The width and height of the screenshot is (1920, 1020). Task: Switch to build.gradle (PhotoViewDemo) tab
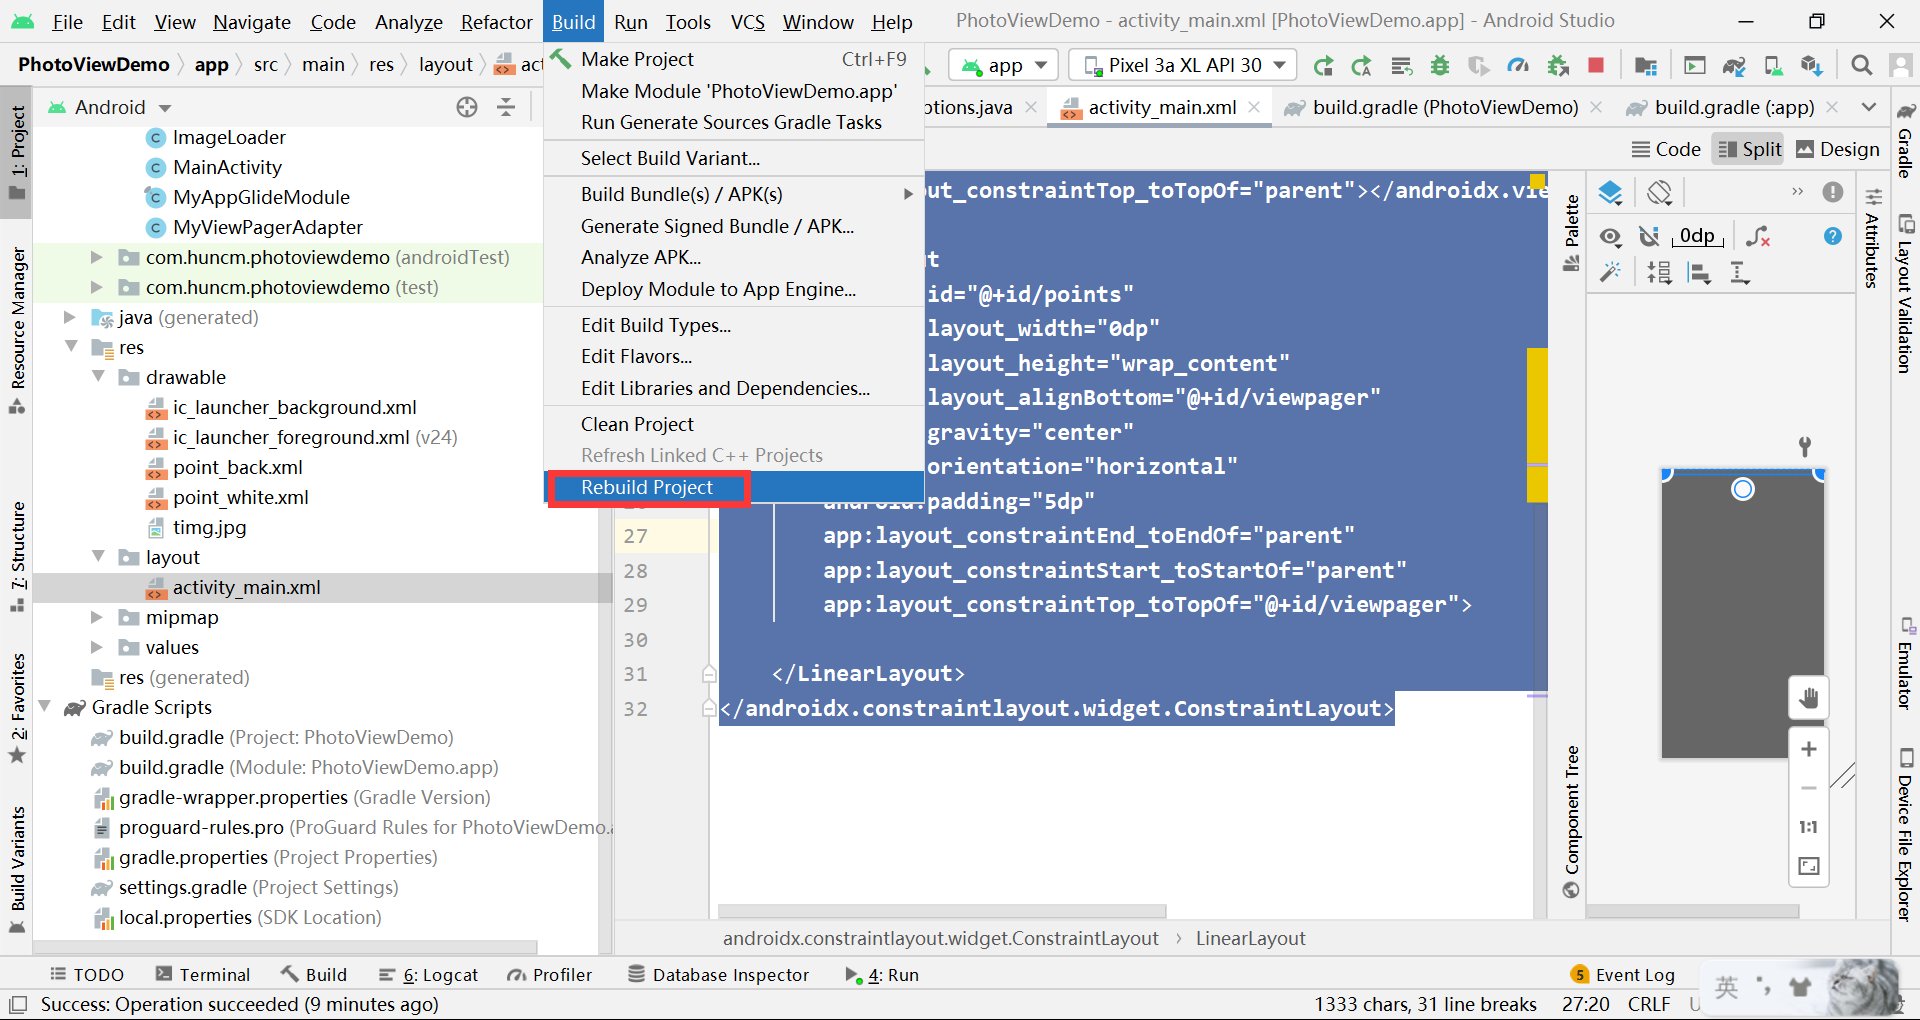[x=1444, y=107]
